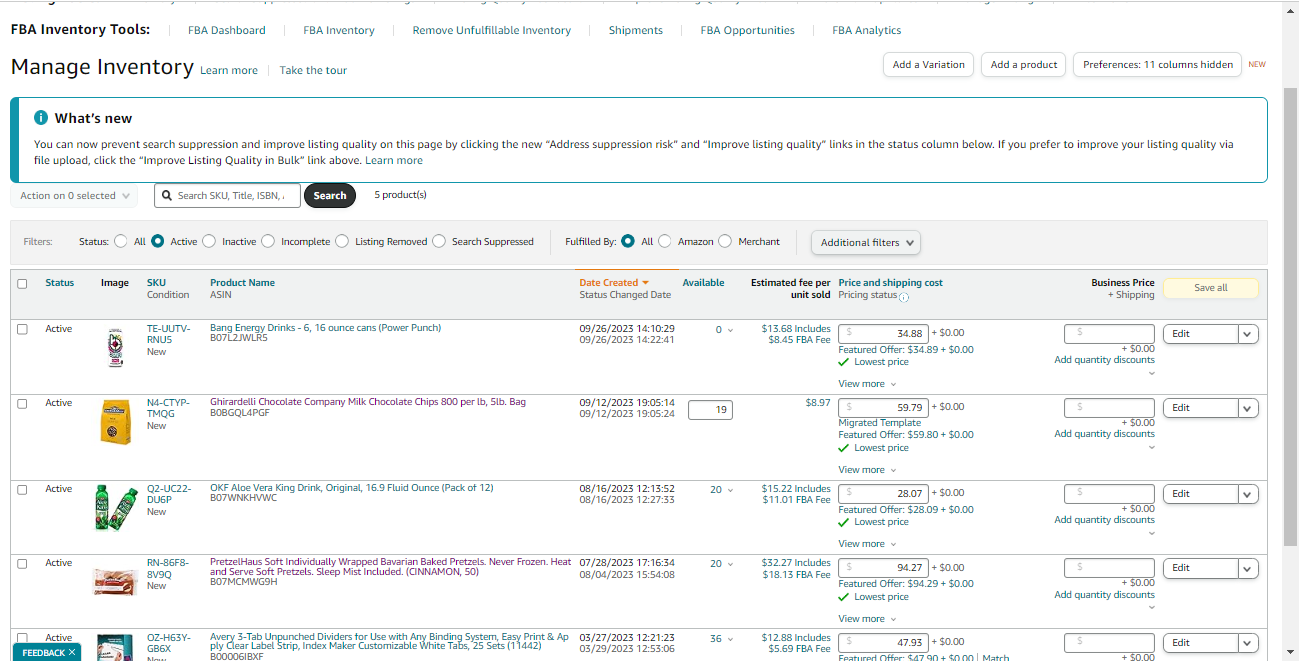
Task: Add quantity discounts for Bang Energy row
Action: click(1104, 360)
